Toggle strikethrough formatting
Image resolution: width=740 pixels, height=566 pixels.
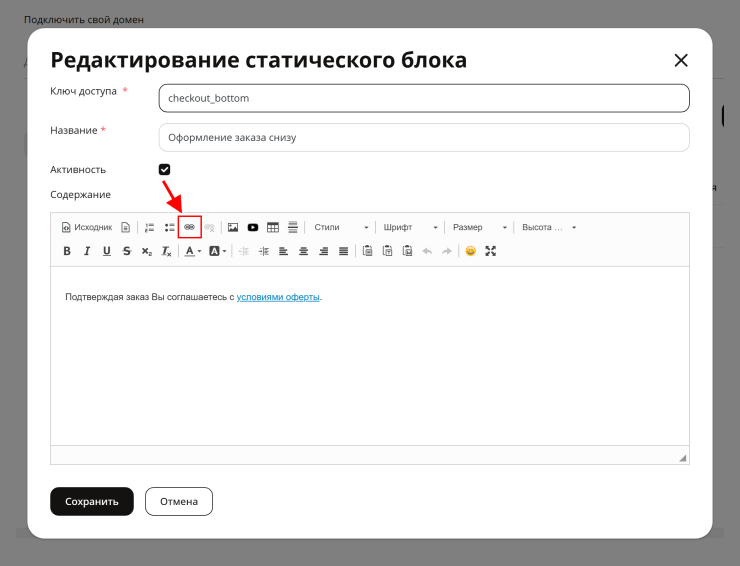coord(126,251)
